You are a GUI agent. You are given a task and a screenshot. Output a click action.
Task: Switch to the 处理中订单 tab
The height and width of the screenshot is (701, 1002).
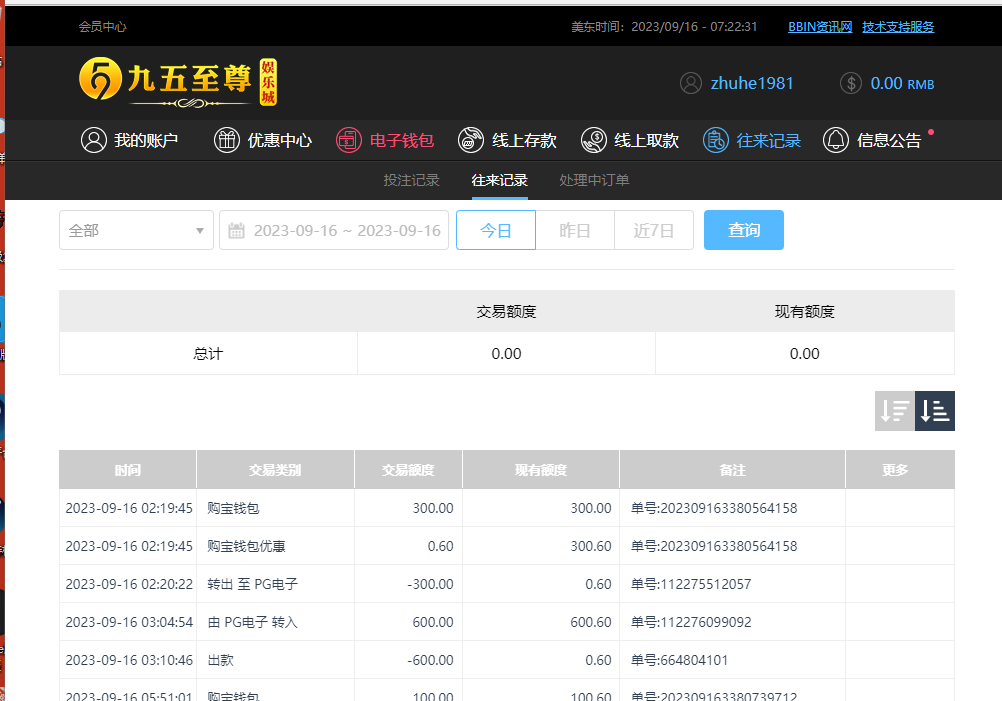coord(595,180)
